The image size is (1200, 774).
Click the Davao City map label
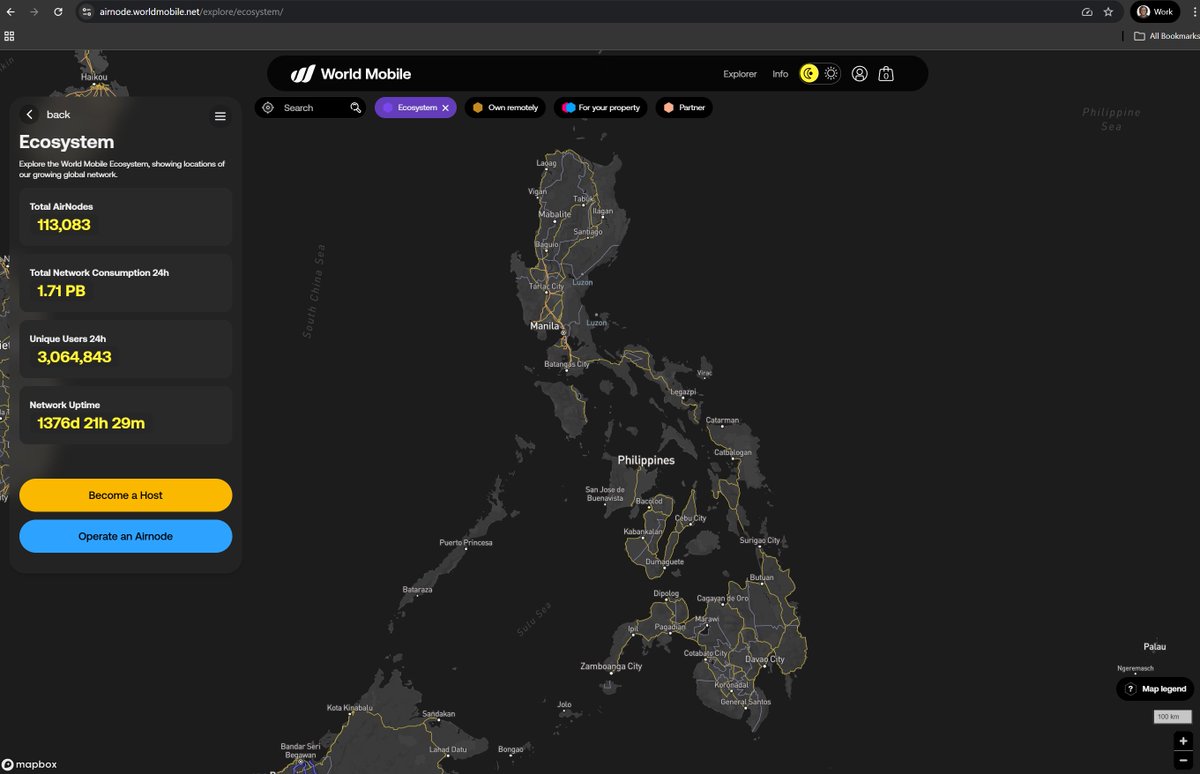click(x=765, y=660)
